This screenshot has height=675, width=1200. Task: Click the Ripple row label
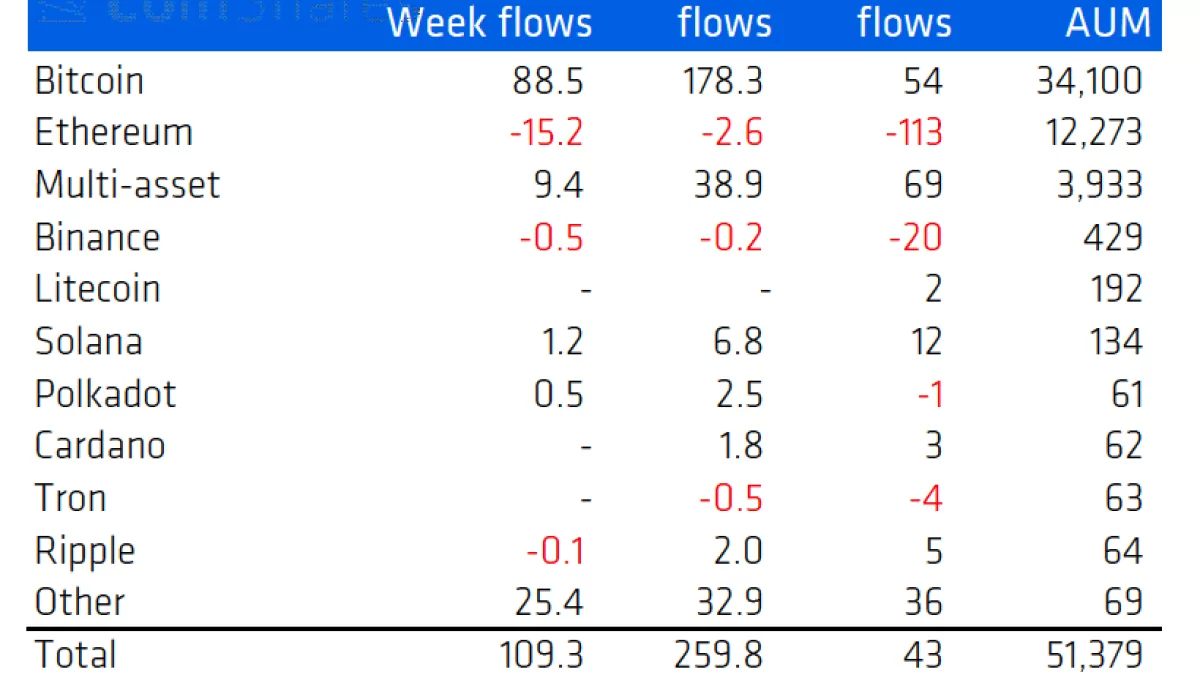(x=84, y=550)
